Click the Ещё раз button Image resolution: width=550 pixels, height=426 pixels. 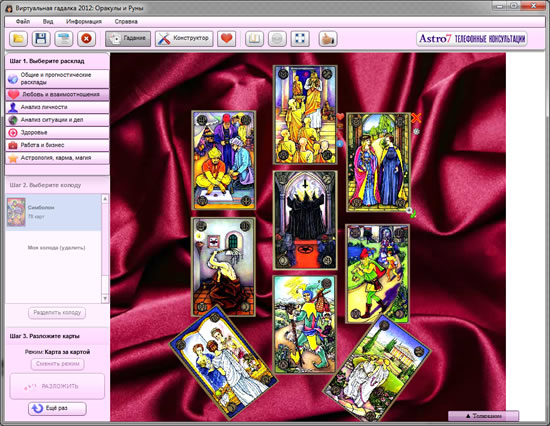[57, 408]
